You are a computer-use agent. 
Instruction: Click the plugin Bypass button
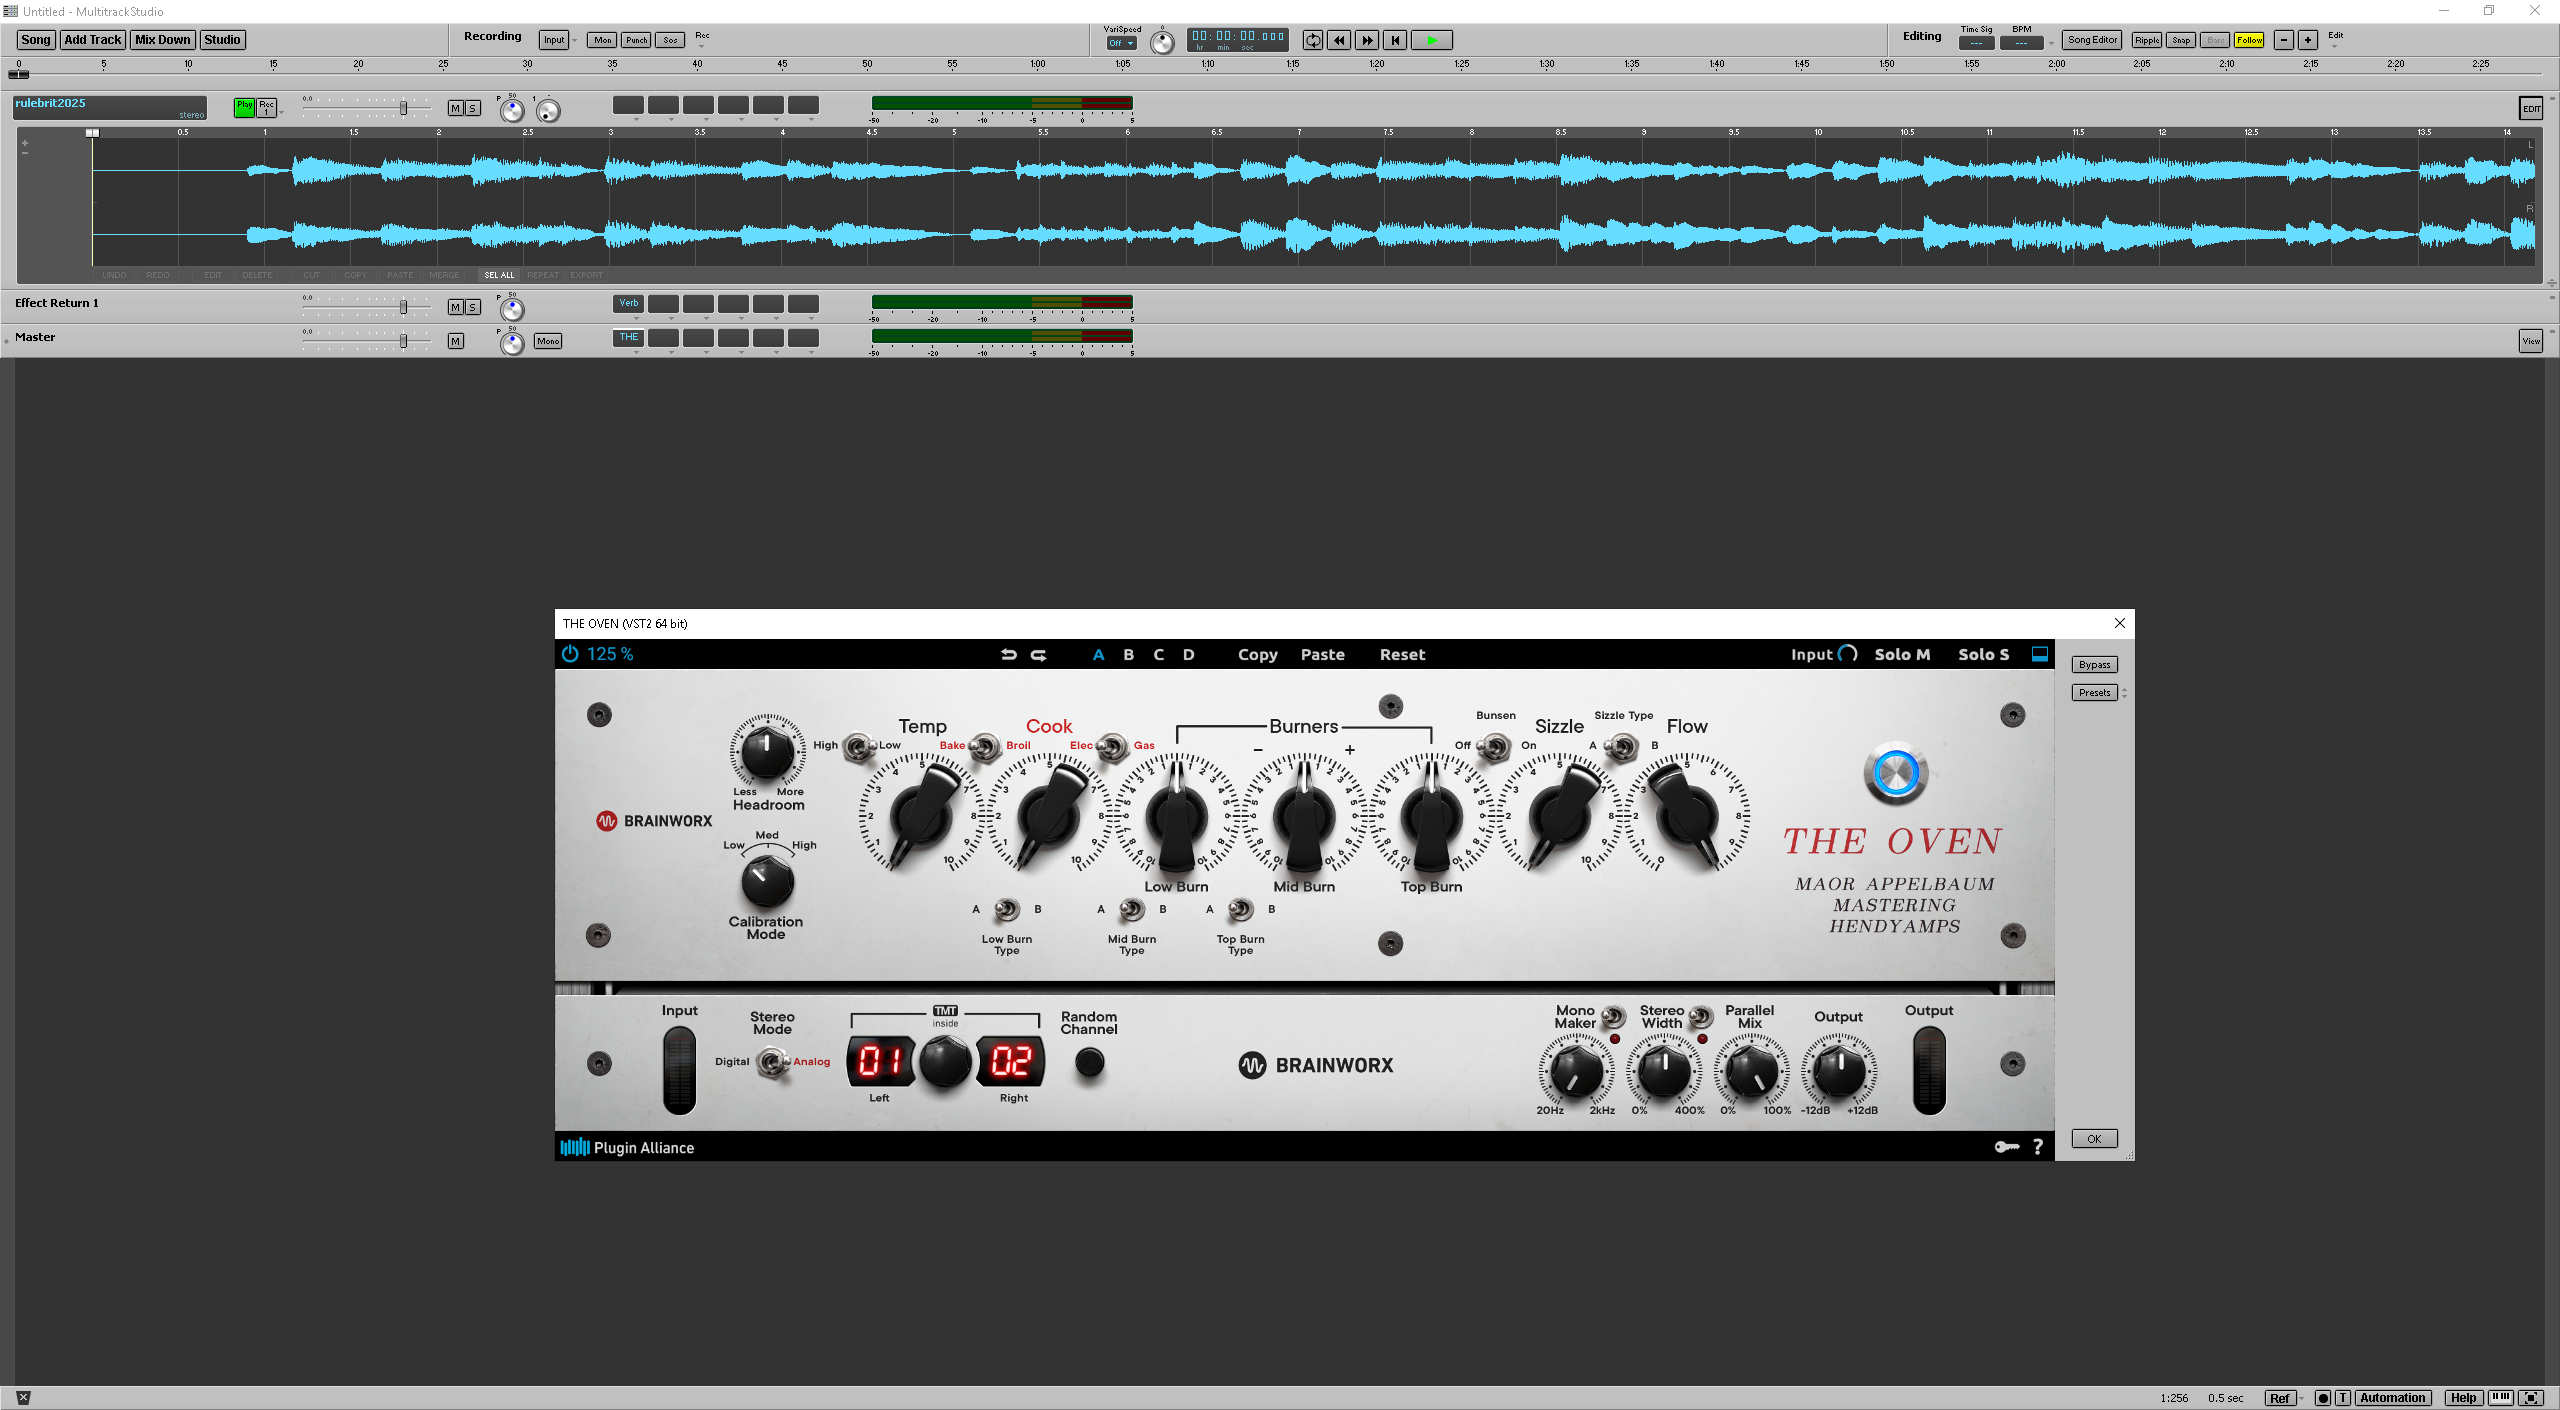click(x=2094, y=665)
